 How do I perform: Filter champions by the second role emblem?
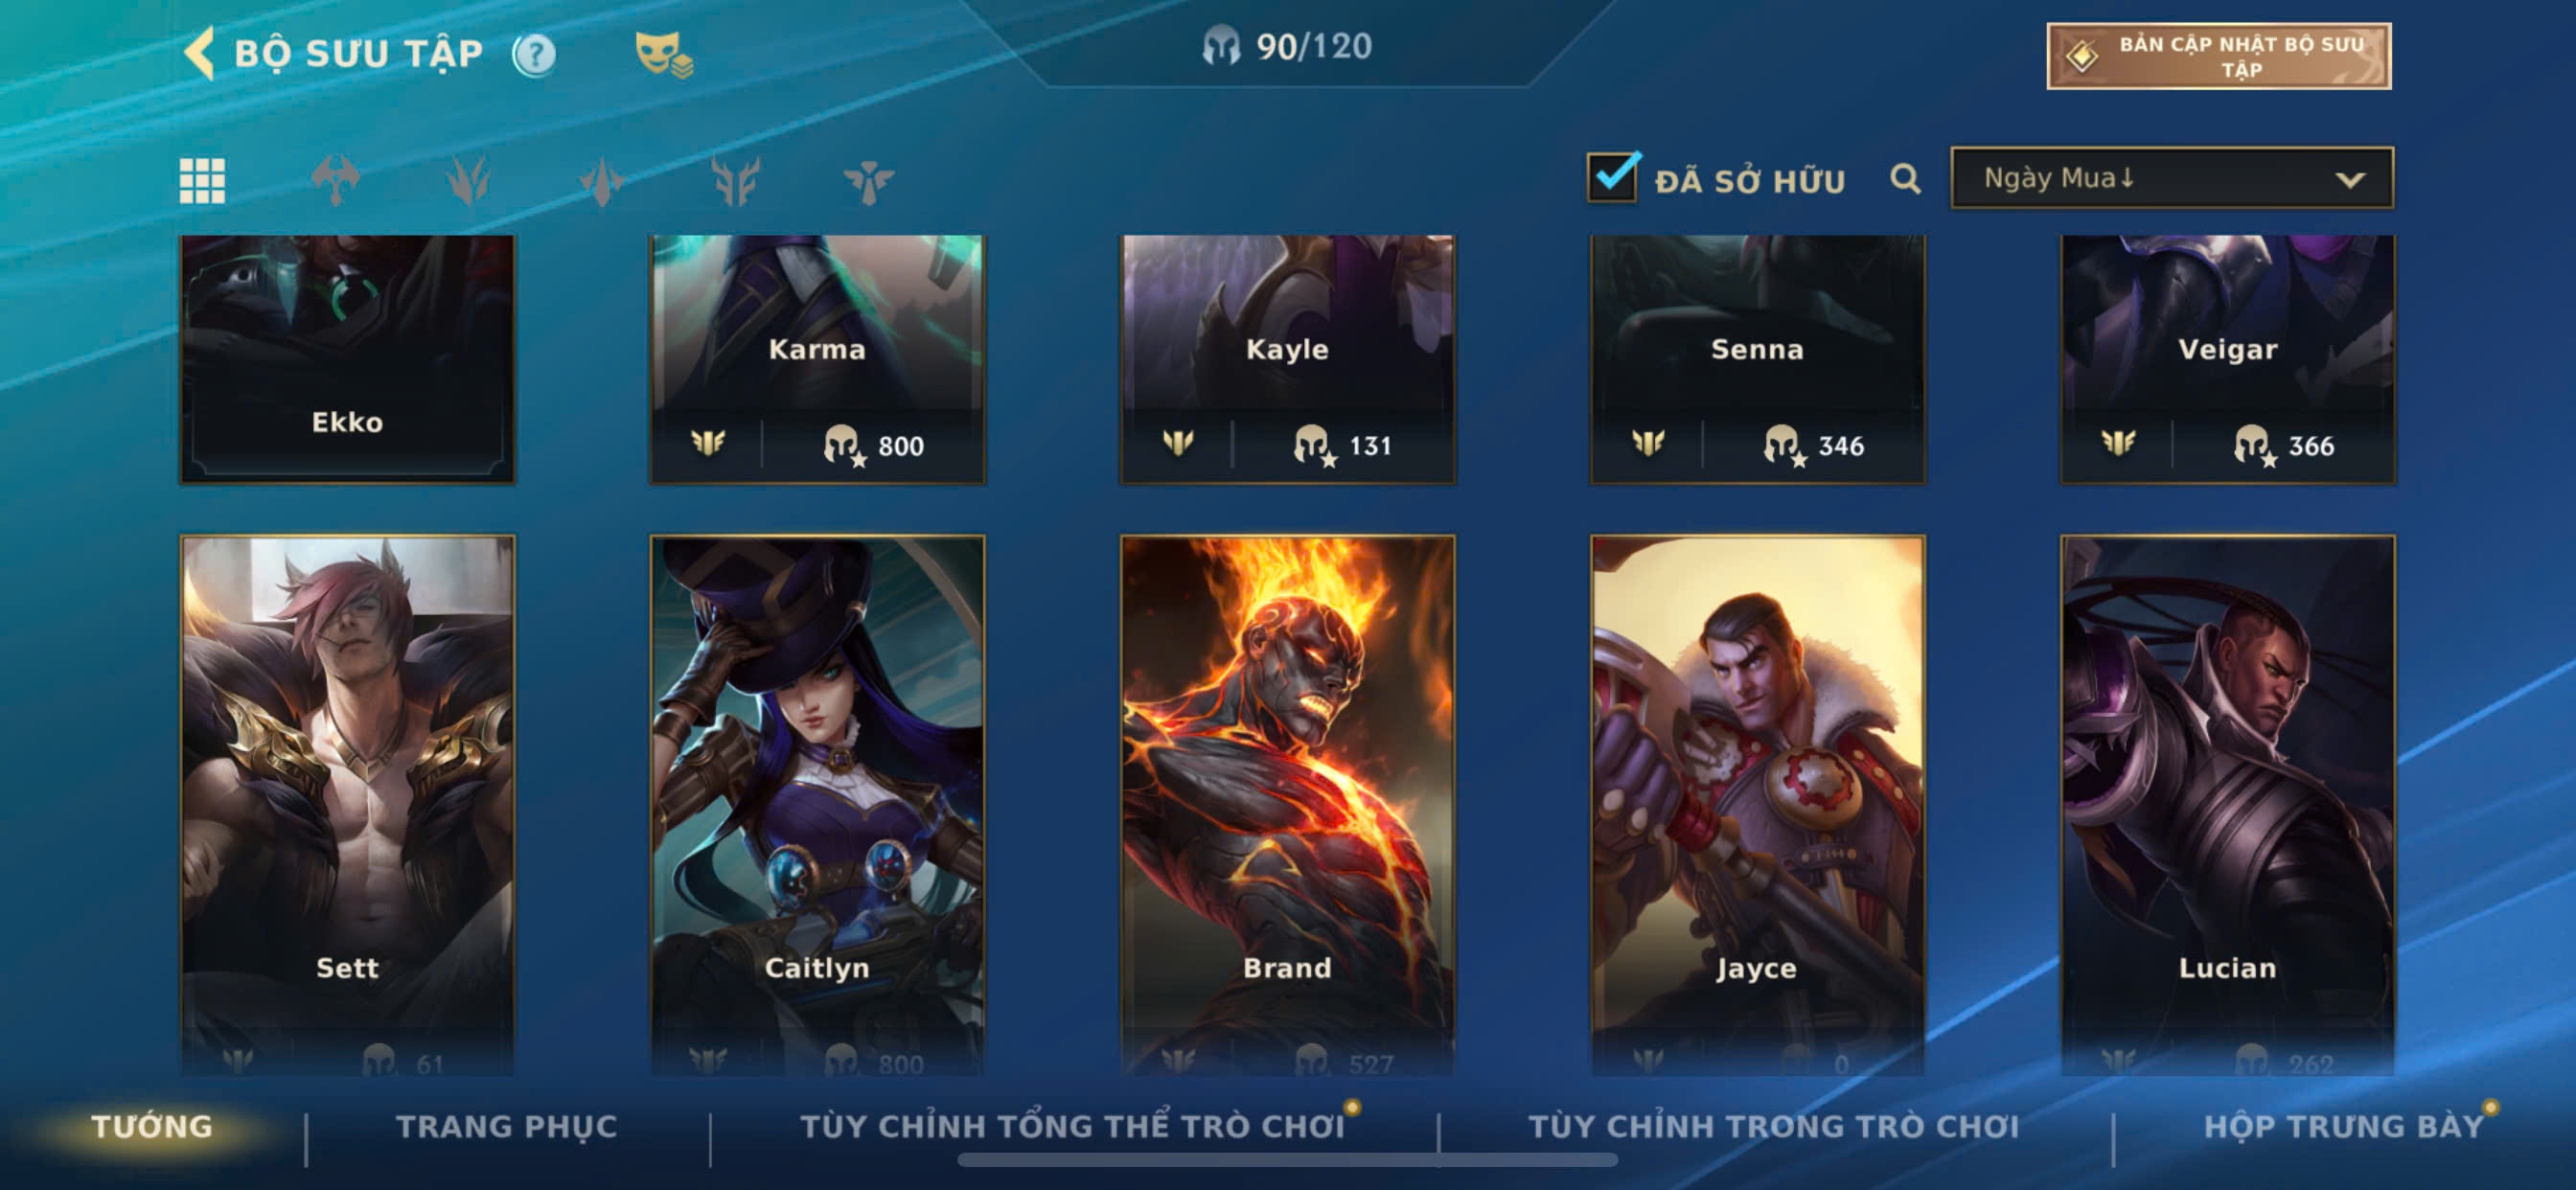tap(468, 181)
